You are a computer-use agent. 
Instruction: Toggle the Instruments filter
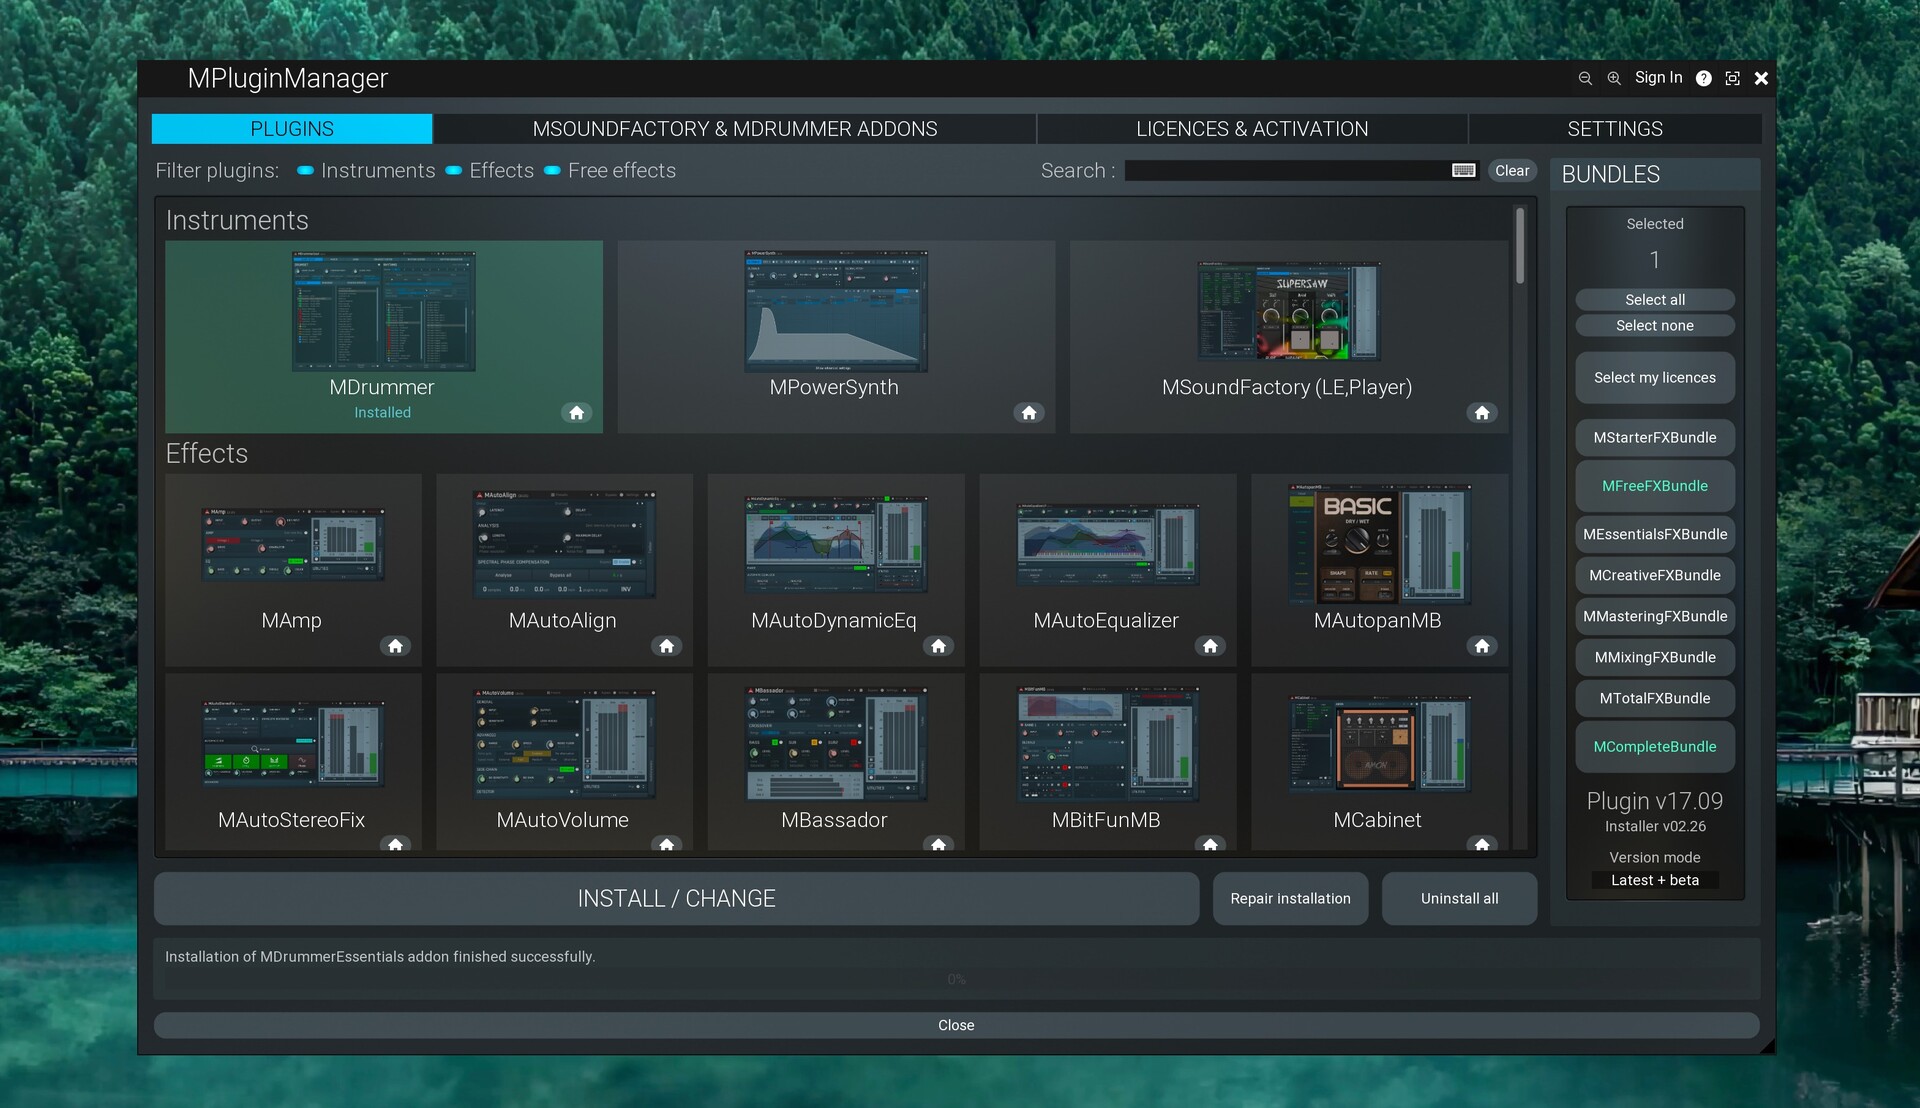(366, 171)
